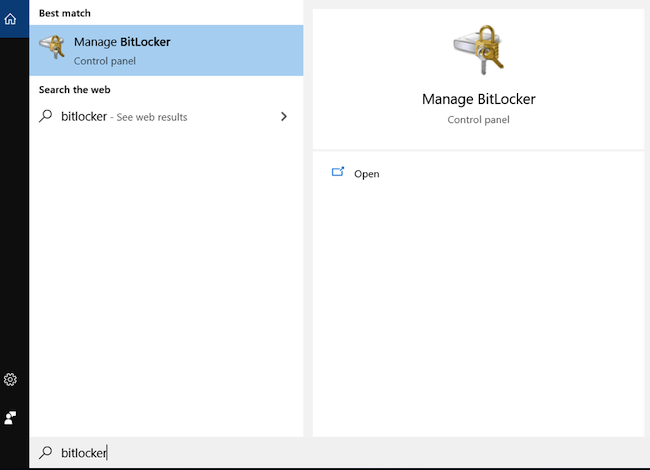Image resolution: width=650 pixels, height=470 pixels.
Task: Click the large BitLocker drive icon in preview
Action: (x=479, y=50)
